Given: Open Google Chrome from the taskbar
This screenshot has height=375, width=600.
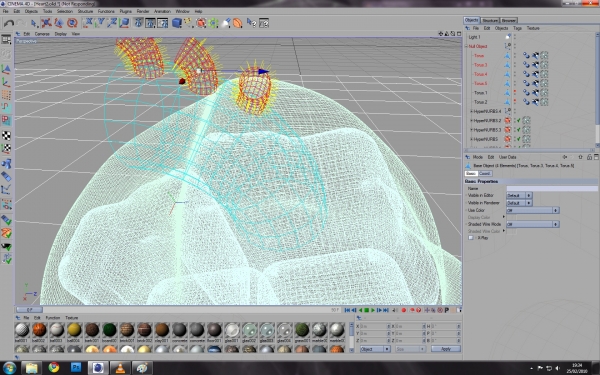Looking at the screenshot, I should [54, 368].
